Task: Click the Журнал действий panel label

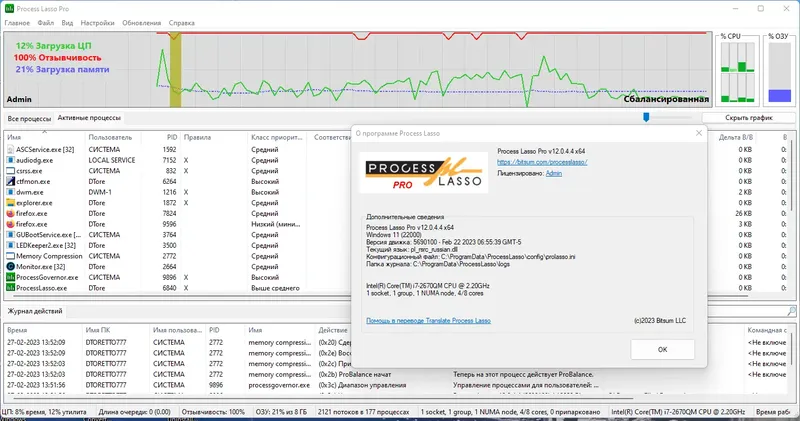Action: [x=35, y=311]
